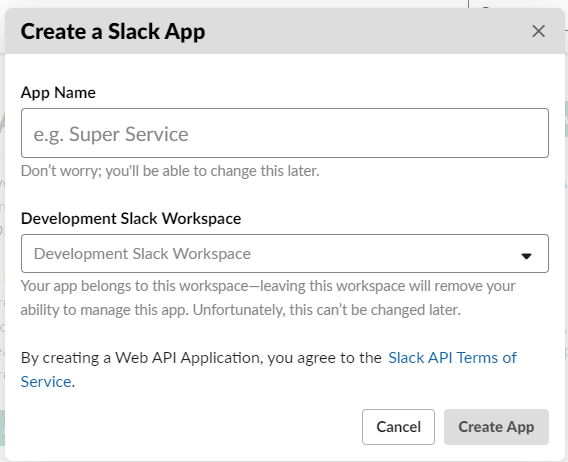
Task: Click the Cancel button
Action: (398, 427)
